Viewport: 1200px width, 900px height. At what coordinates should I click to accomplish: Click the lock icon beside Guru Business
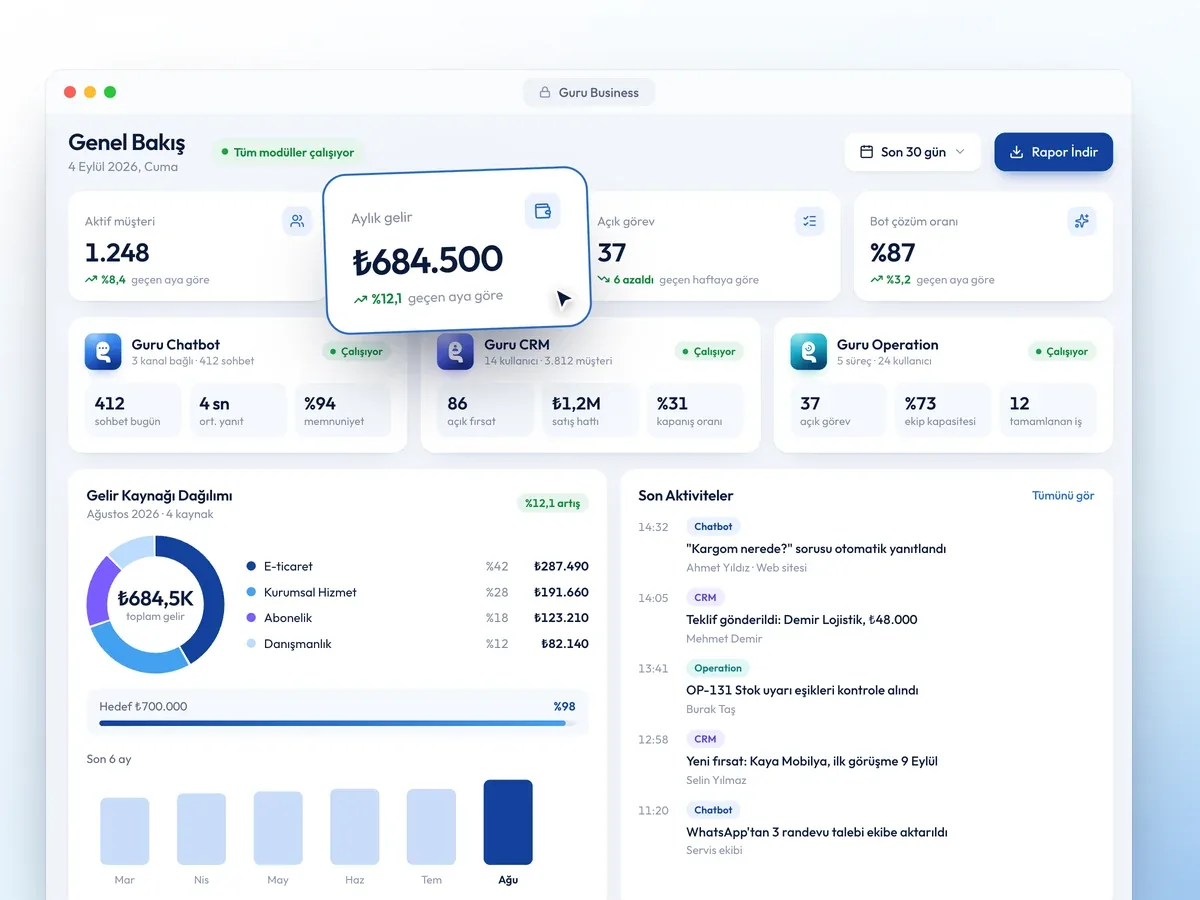[545, 93]
